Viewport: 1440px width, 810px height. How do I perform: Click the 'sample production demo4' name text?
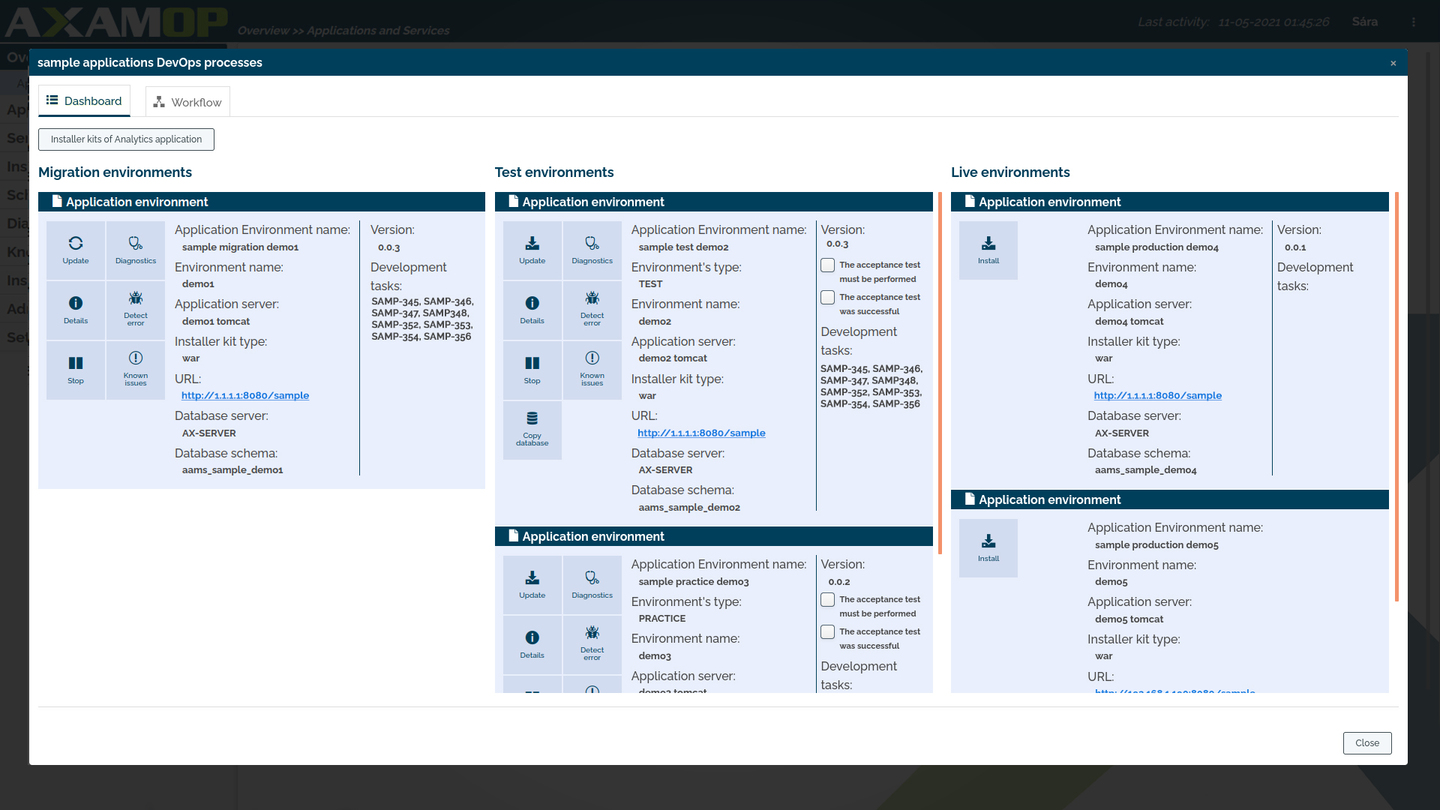point(1157,247)
